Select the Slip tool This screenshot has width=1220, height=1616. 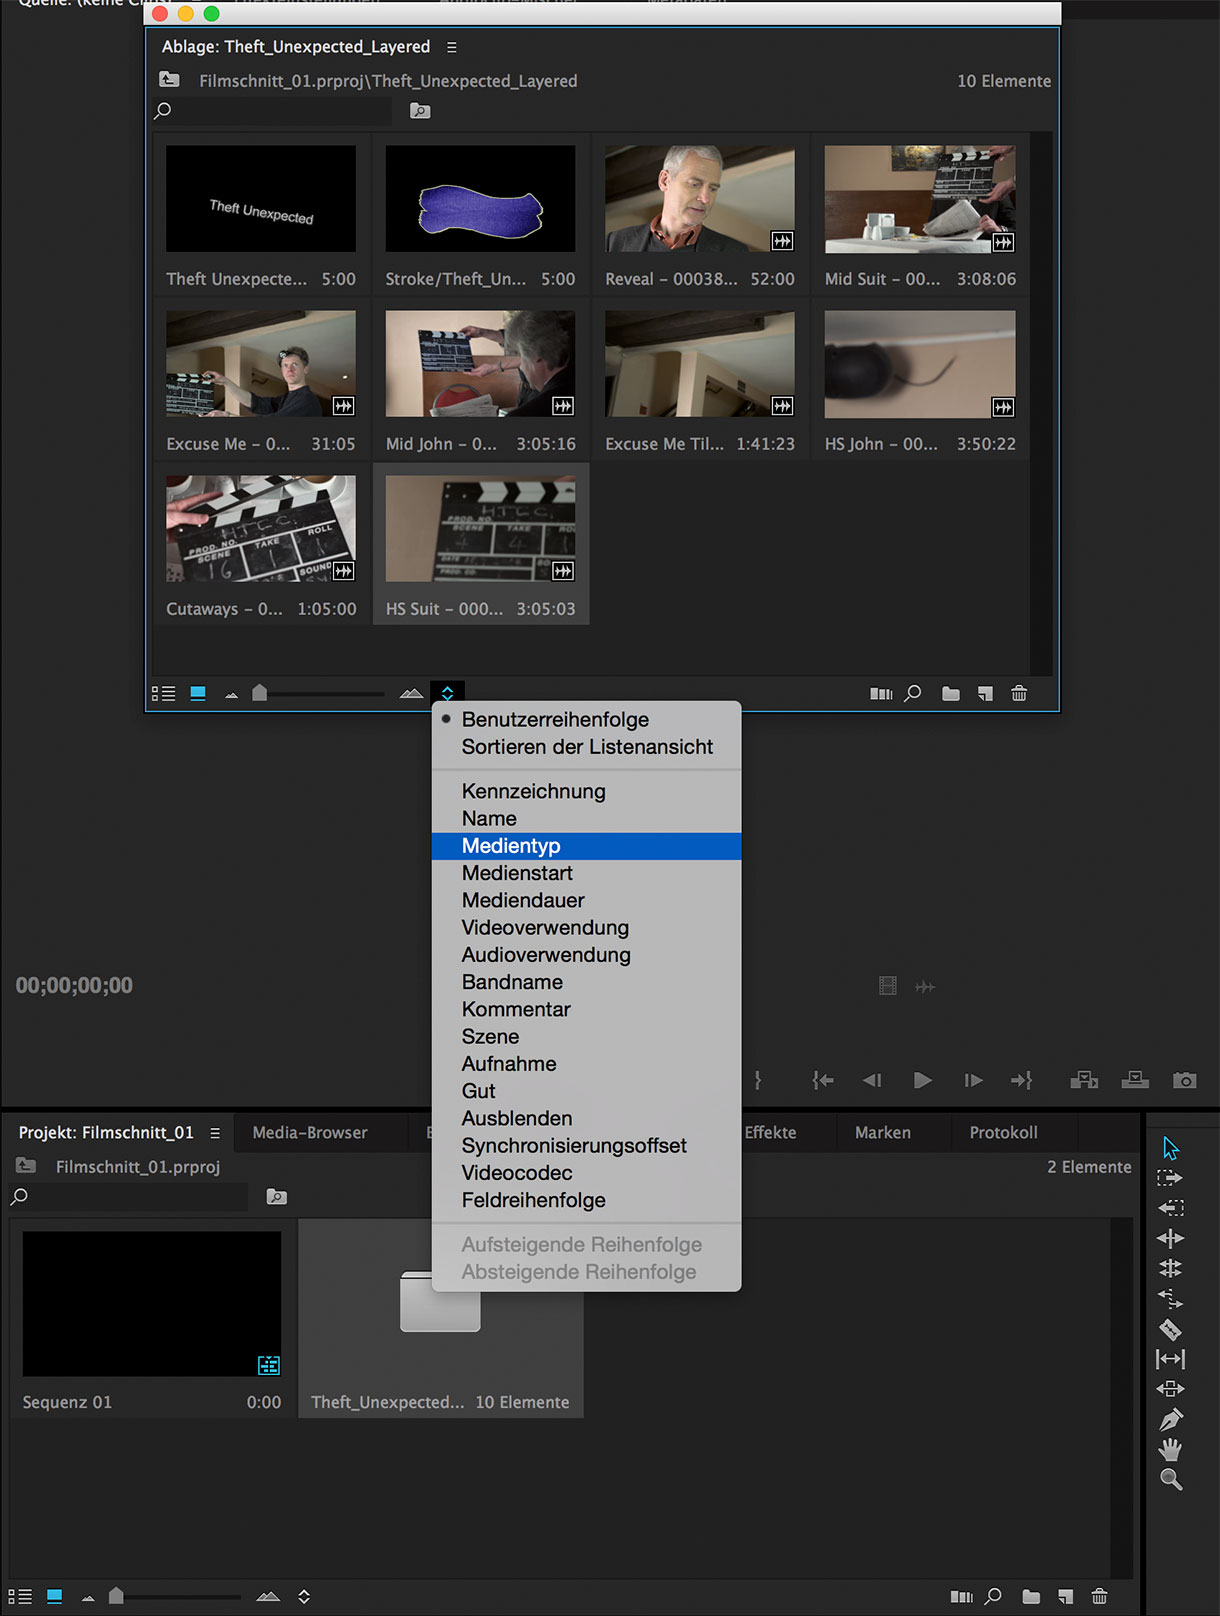pos(1170,1359)
